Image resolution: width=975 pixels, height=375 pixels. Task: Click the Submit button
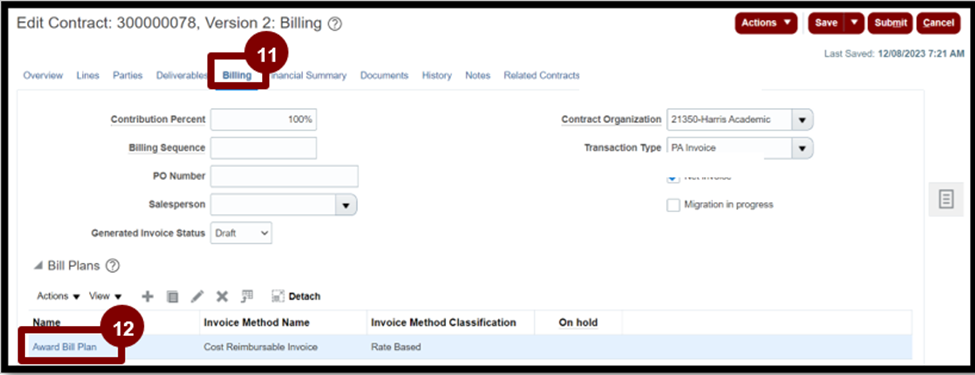(x=890, y=23)
